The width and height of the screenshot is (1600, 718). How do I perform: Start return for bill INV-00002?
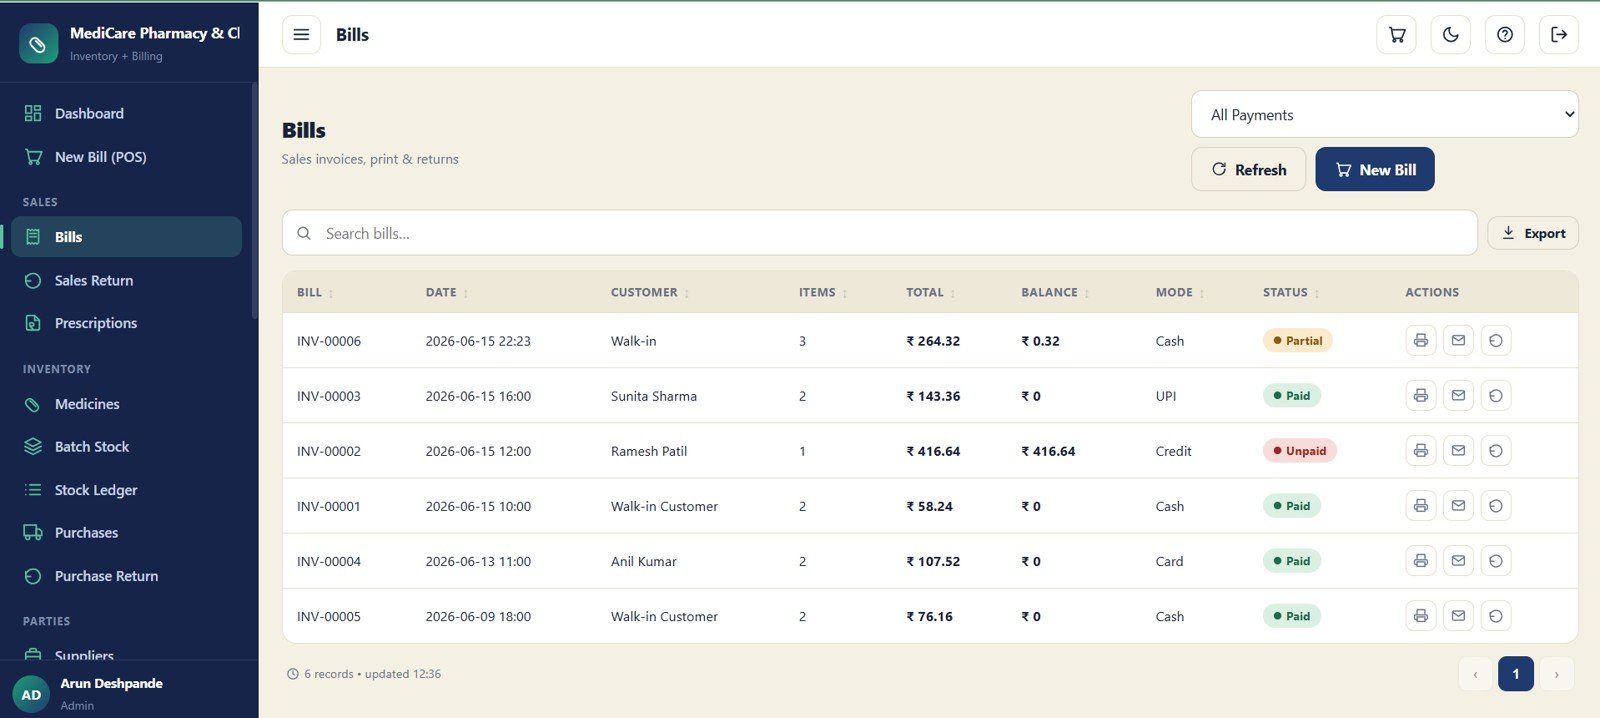coord(1496,451)
